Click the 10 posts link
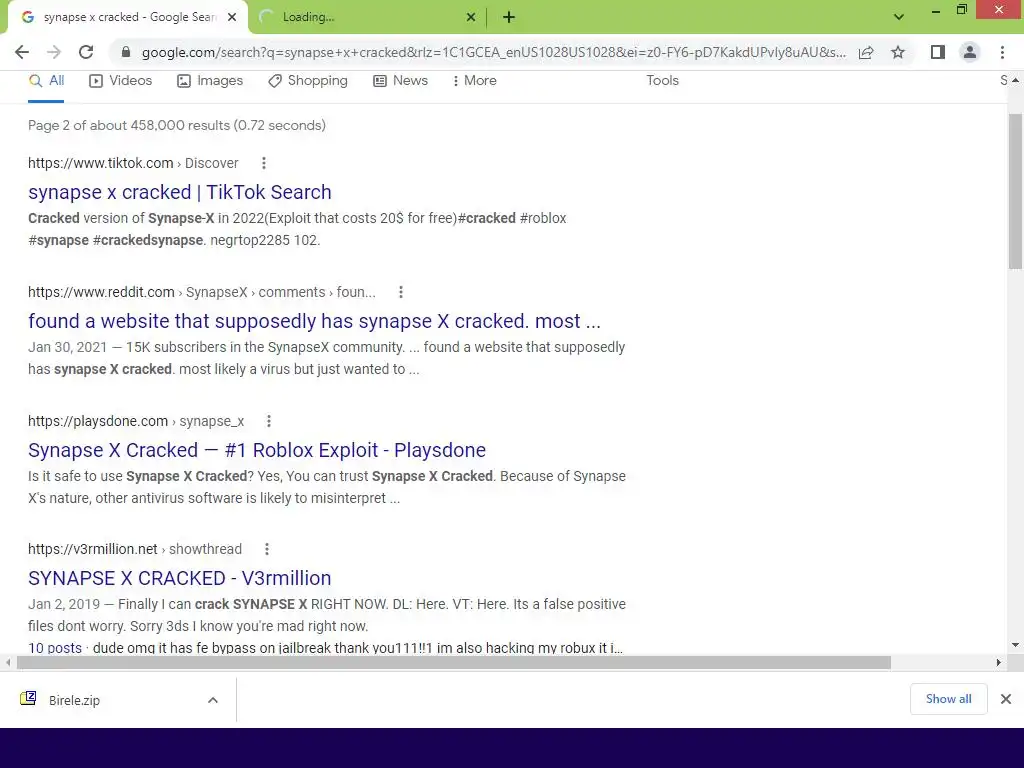 point(55,648)
